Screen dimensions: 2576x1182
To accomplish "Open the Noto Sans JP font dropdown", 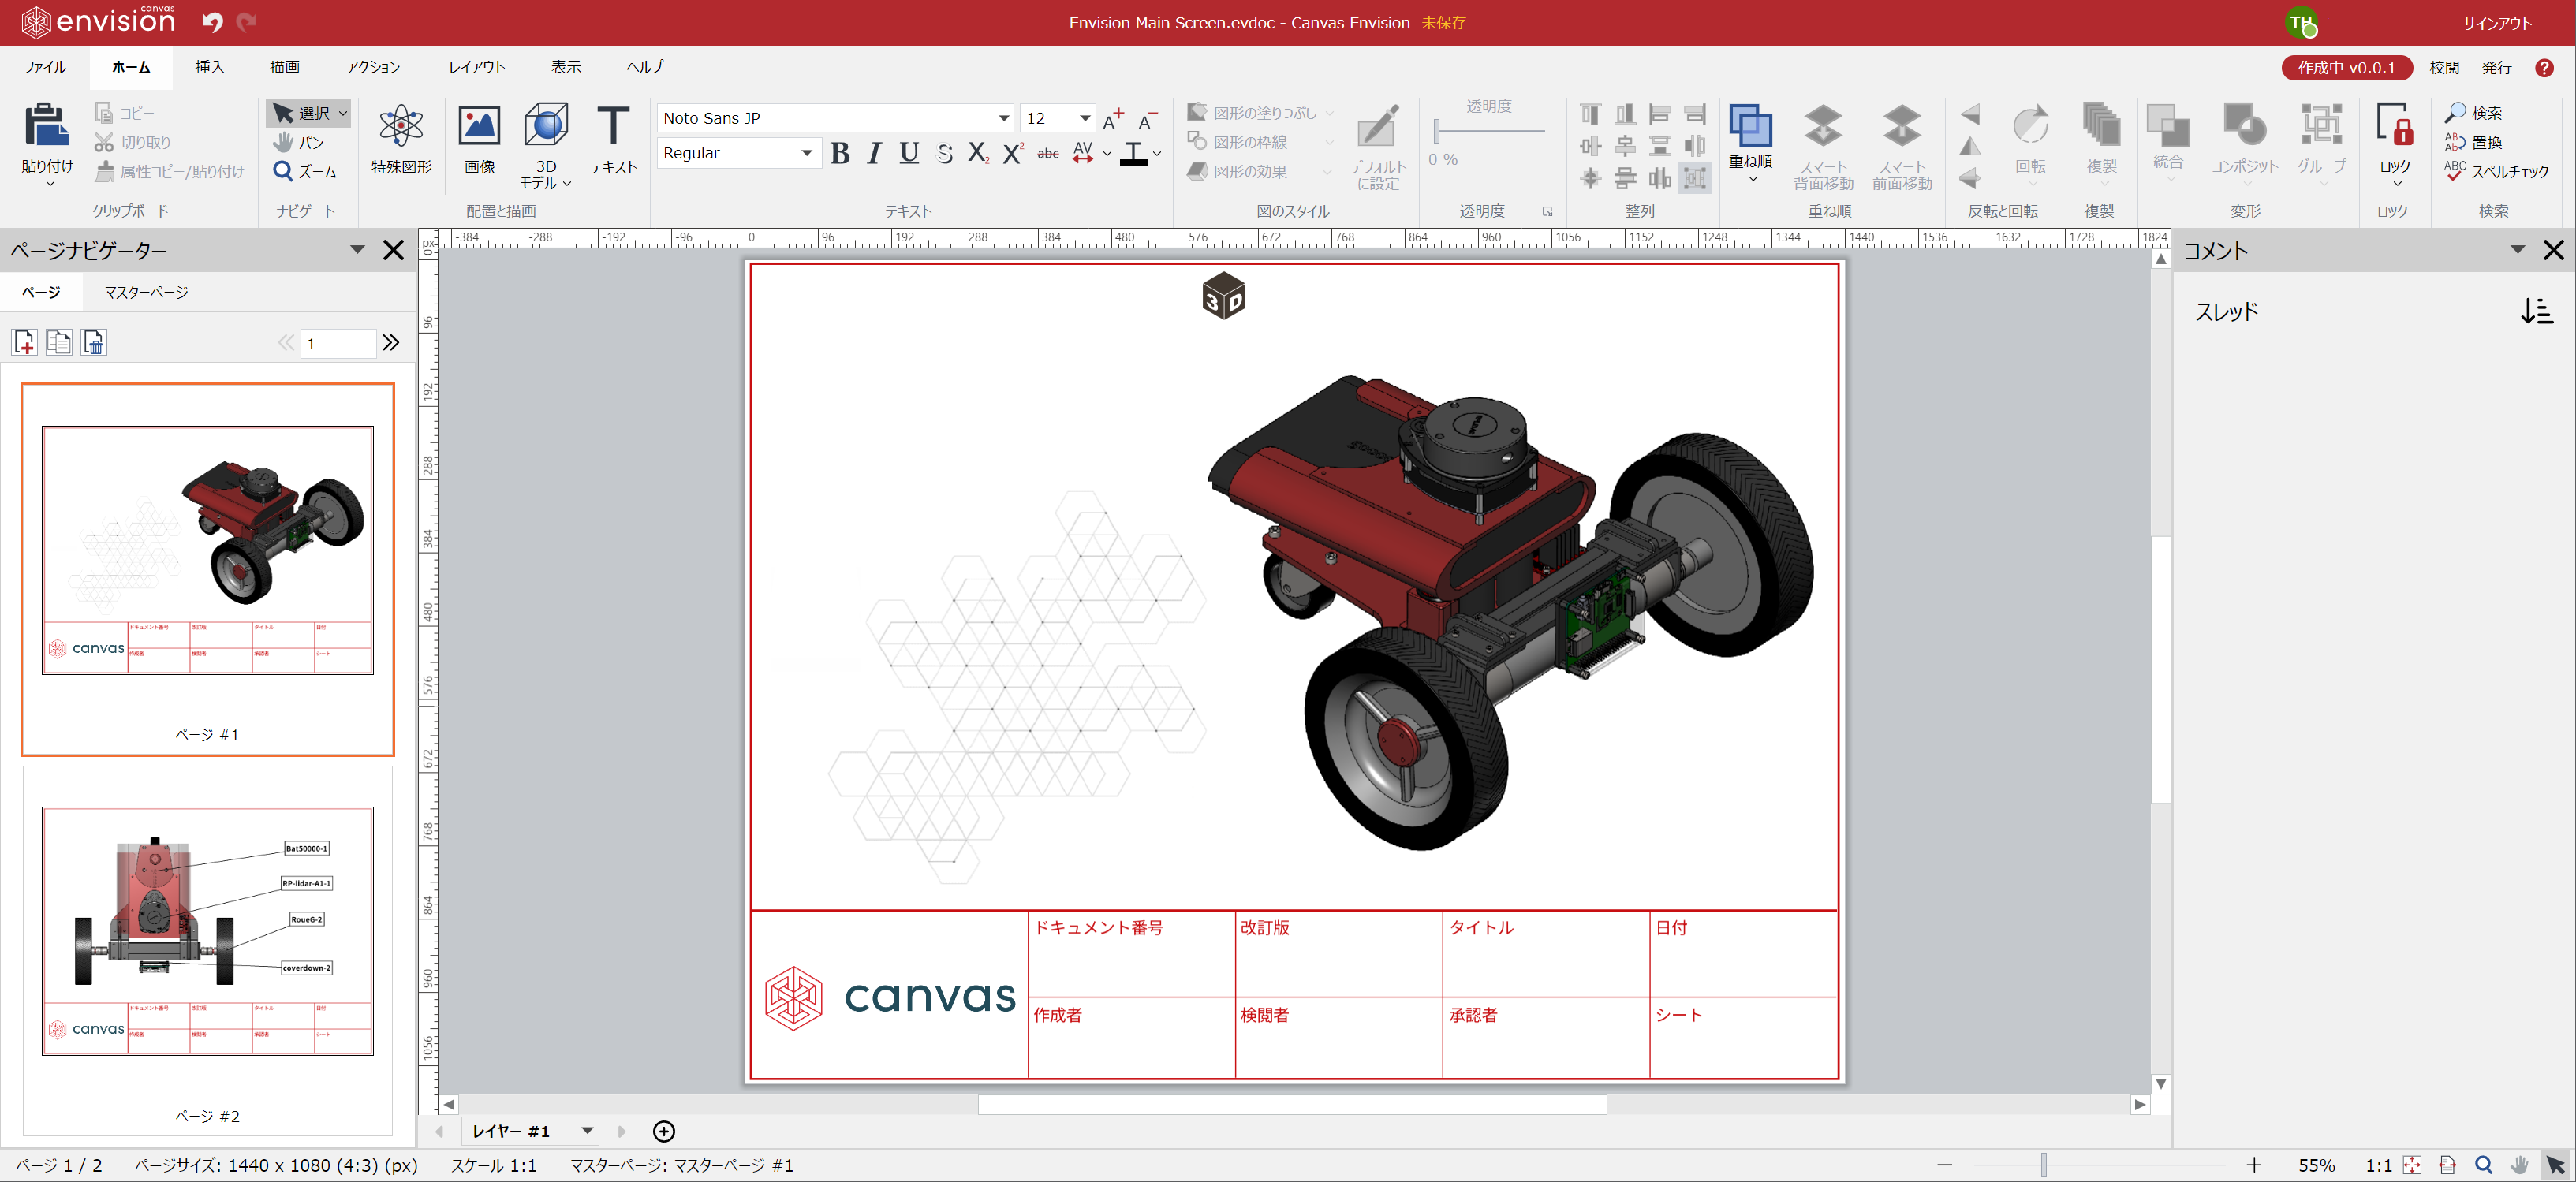I will click(1003, 118).
